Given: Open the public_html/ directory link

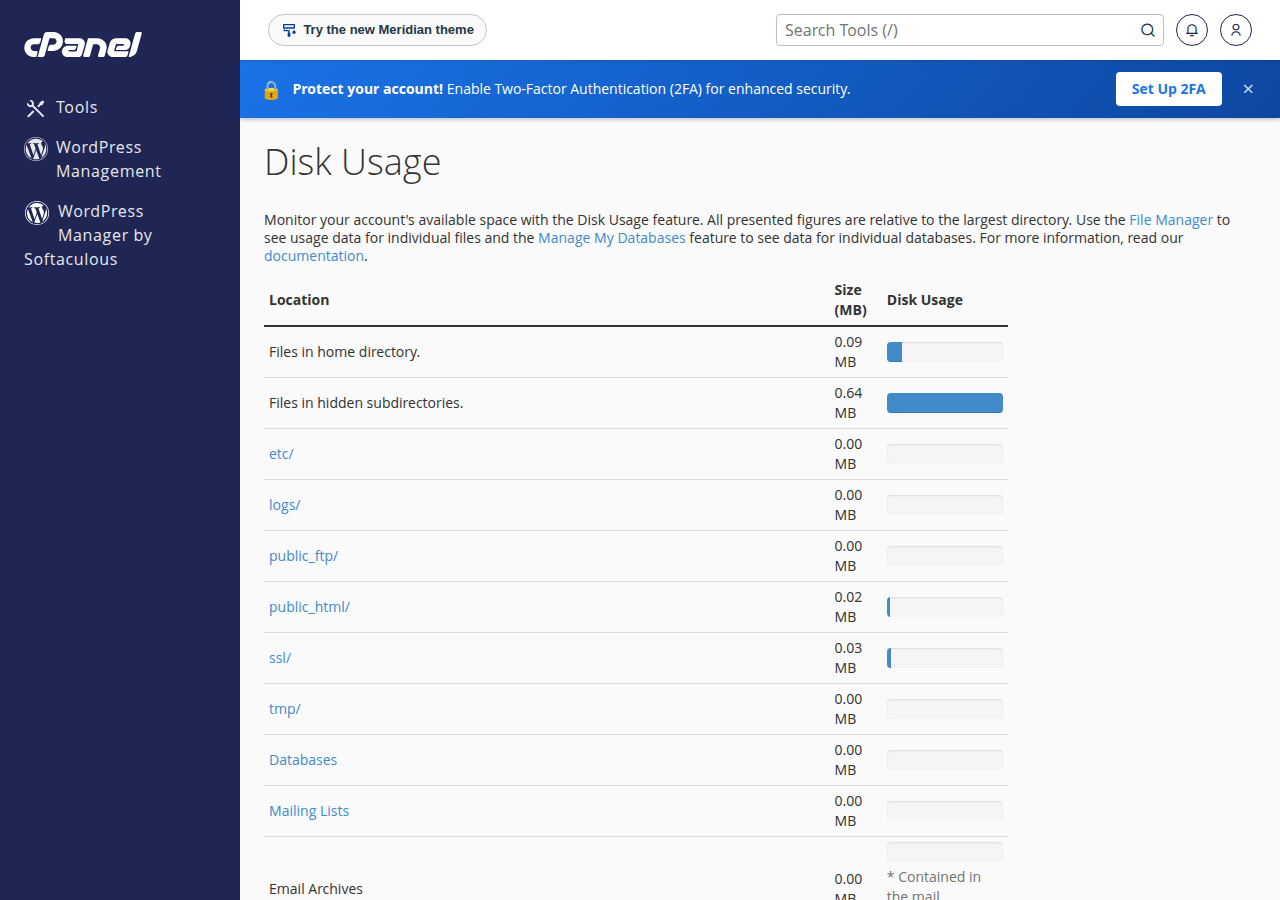Looking at the screenshot, I should coord(309,607).
